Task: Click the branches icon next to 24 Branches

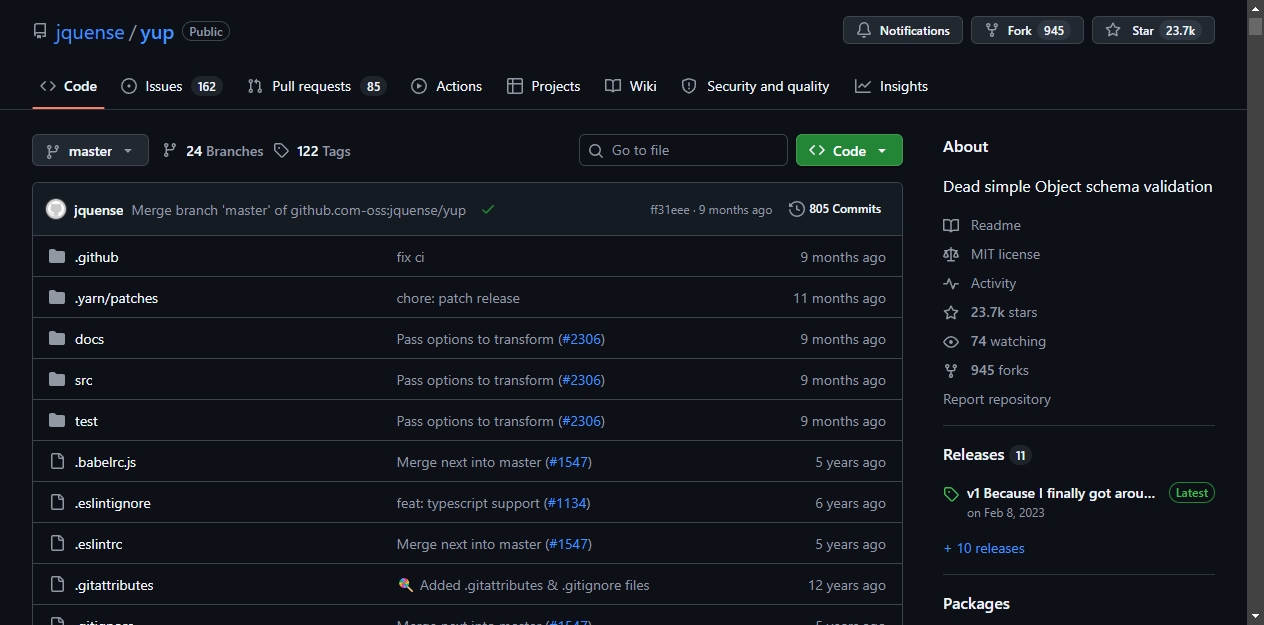Action: pos(170,150)
